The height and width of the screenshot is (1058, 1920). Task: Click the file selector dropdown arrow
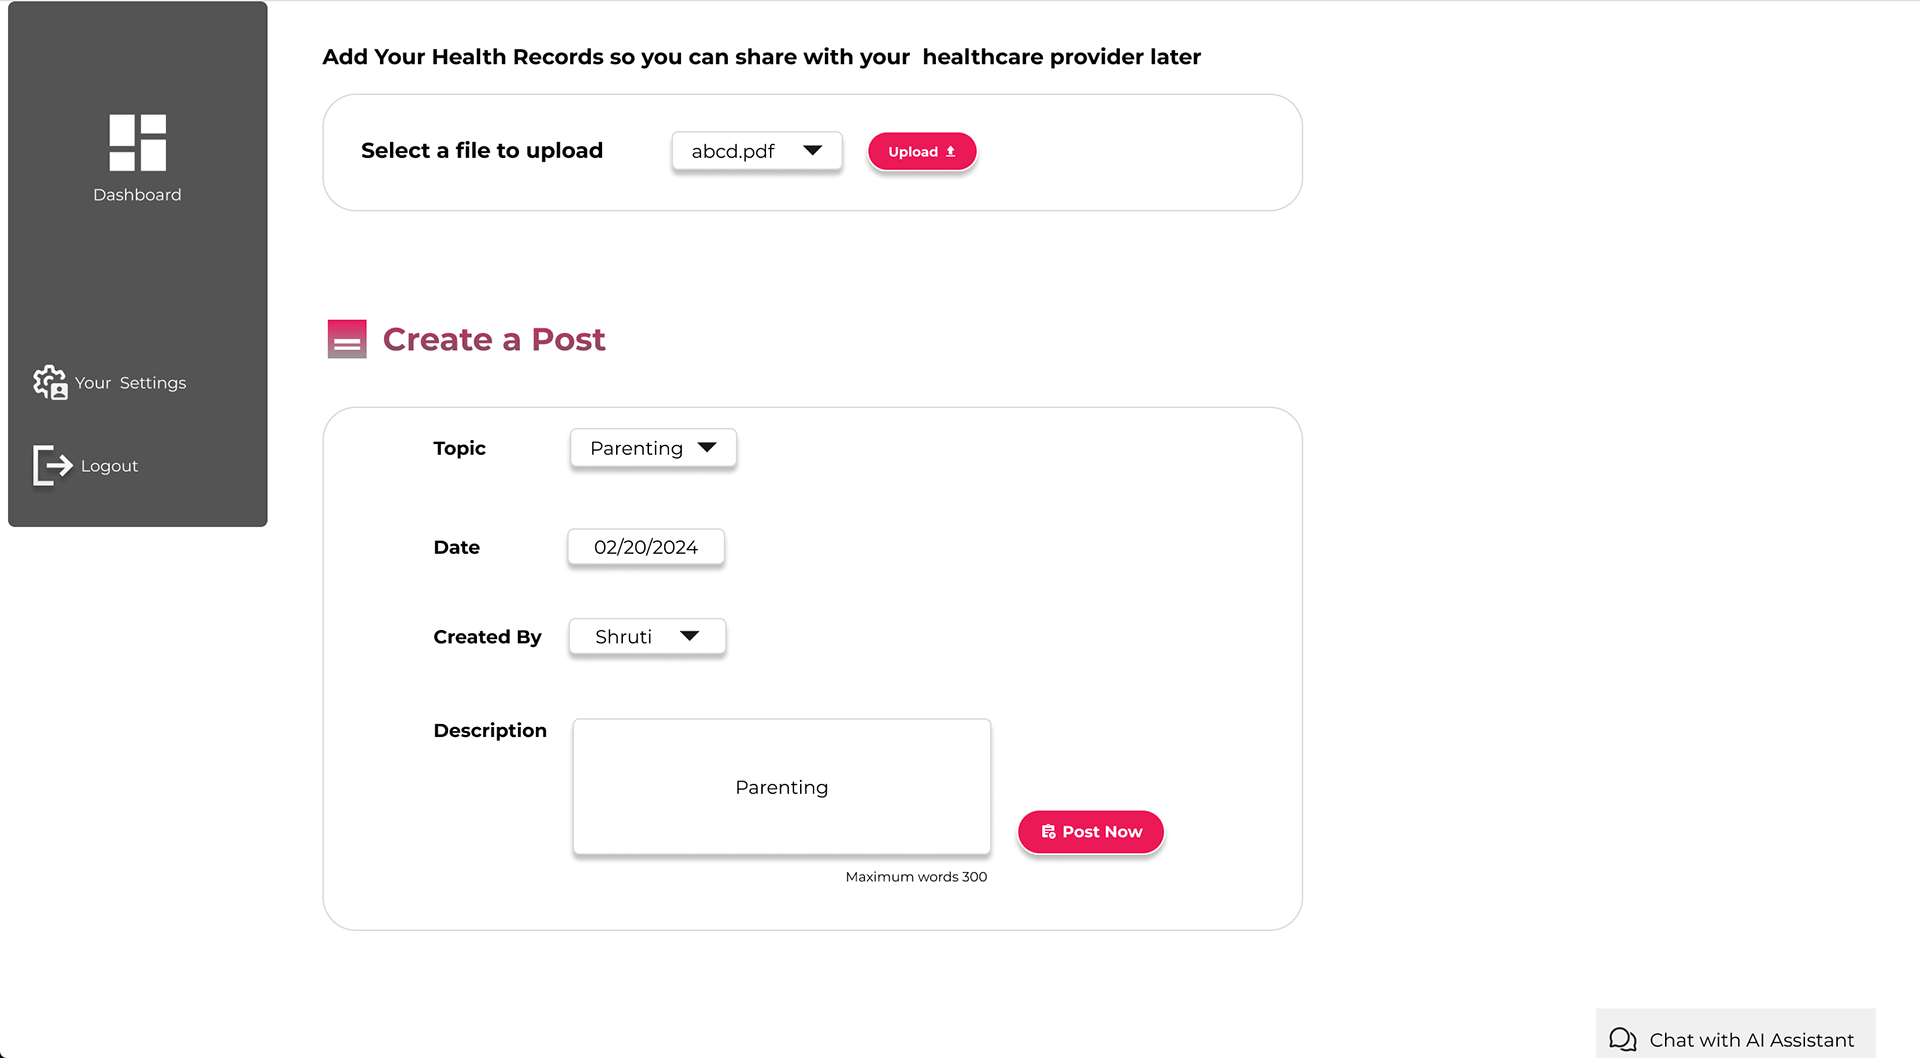pos(812,150)
